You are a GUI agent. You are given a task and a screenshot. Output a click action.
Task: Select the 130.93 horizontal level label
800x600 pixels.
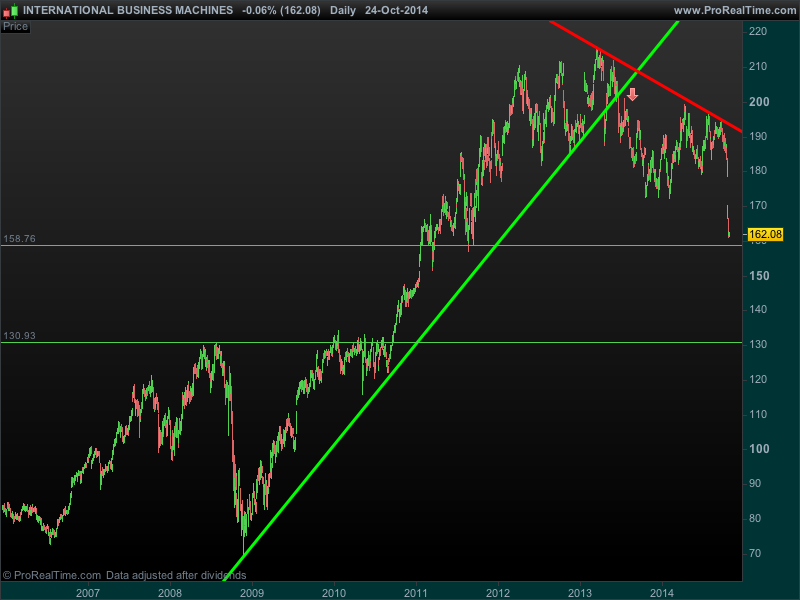[x=19, y=336]
